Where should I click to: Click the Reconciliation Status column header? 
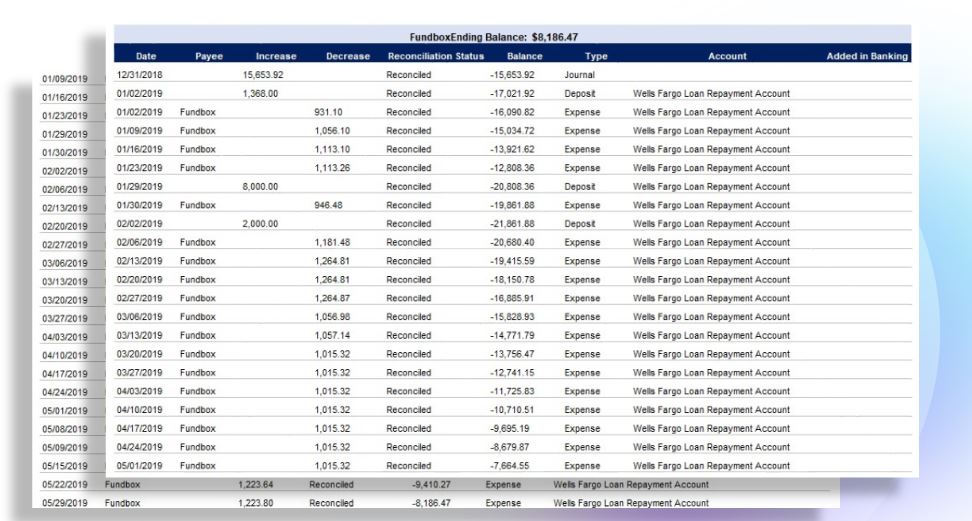[x=436, y=56]
